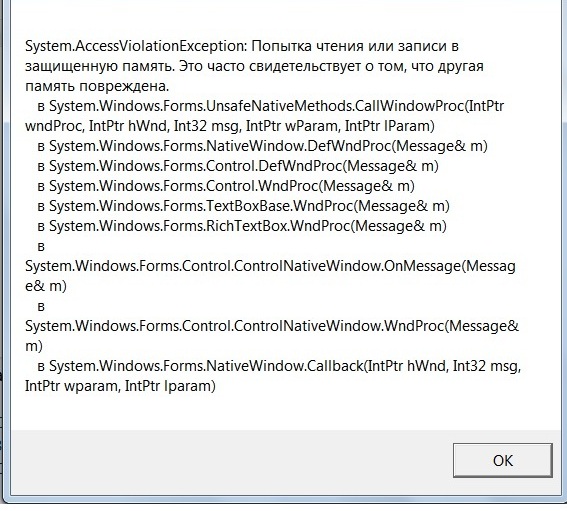Click the ControlNativeWindow.OnMessage stack trace line

270,266
